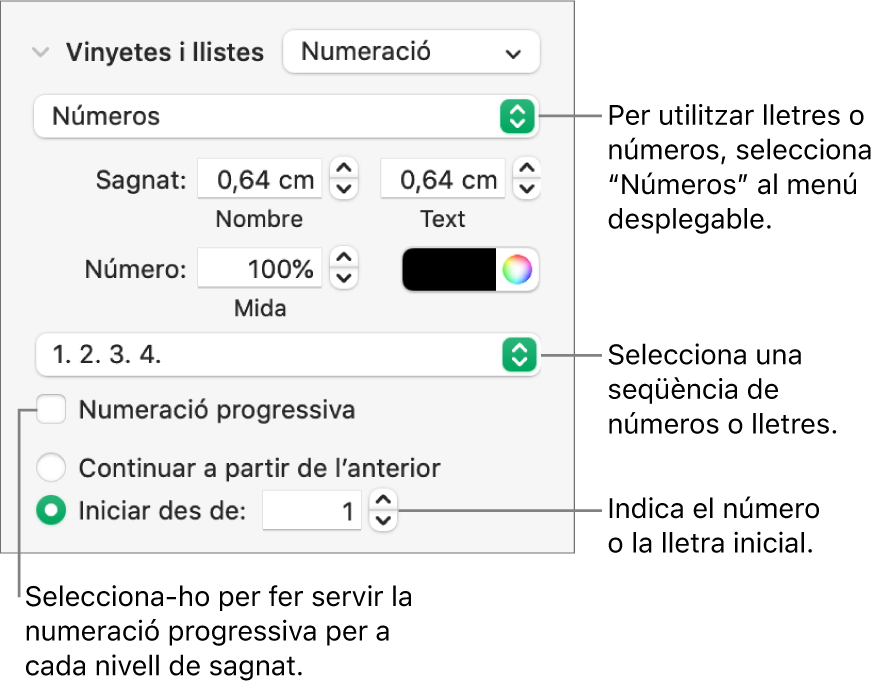Decrease number size (Mida) stepper down
886x692 pixels.
click(x=344, y=278)
